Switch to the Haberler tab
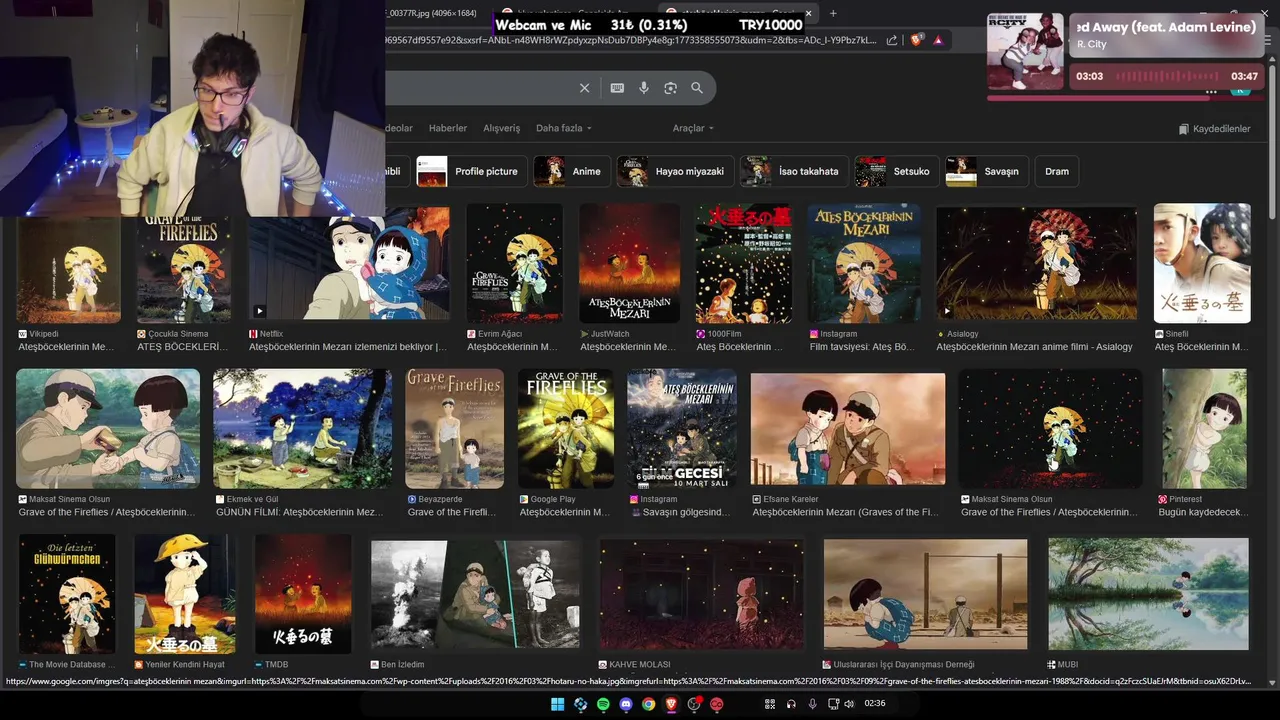 click(448, 128)
